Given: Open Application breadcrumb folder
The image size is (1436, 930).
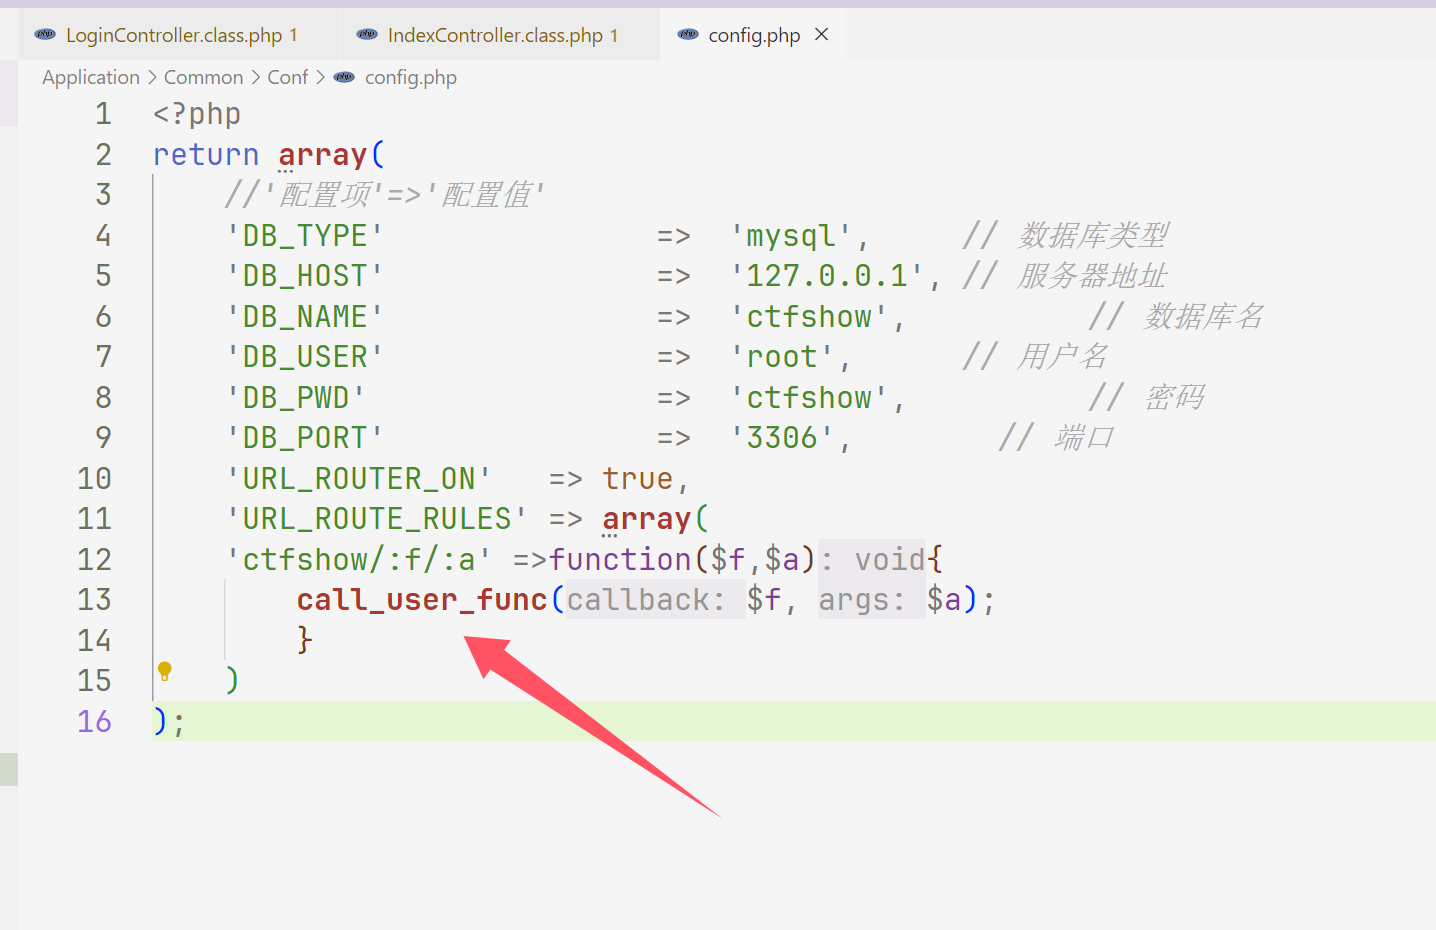Looking at the screenshot, I should pyautogui.click(x=91, y=78).
